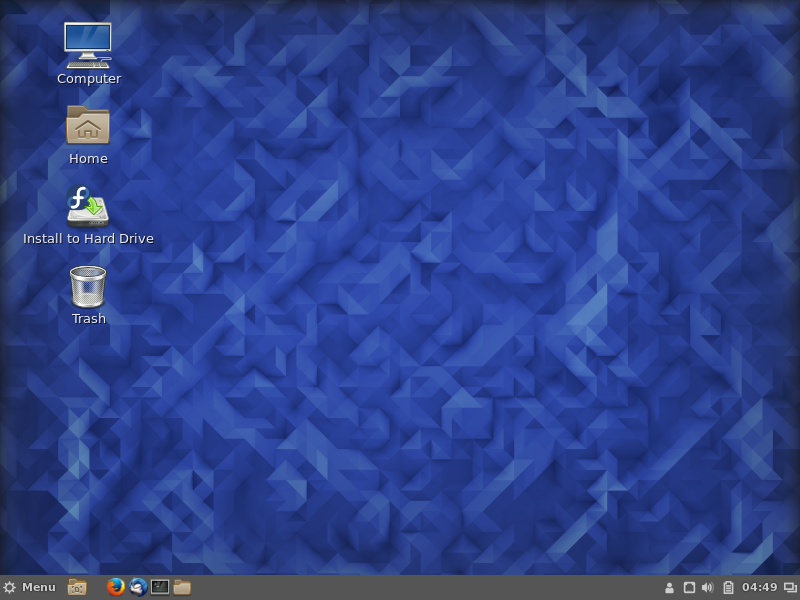Select the Home folder desktop icon
Screen dimensions: 800x600
click(88, 125)
